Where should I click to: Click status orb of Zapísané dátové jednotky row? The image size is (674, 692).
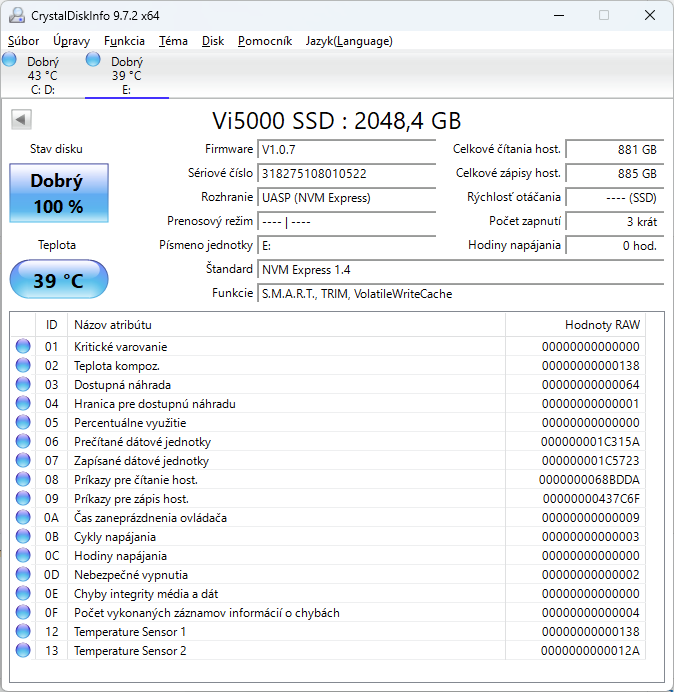click(x=23, y=460)
